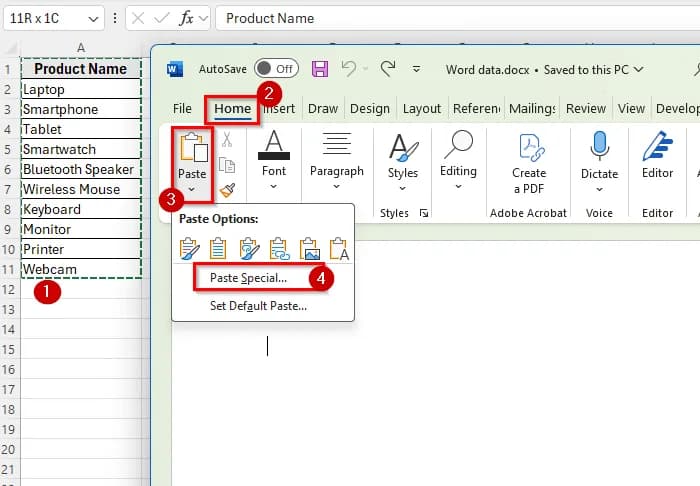Screen dimensions: 700x486
Task: Click the Dictate microphone icon
Action: pyautogui.click(x=599, y=146)
